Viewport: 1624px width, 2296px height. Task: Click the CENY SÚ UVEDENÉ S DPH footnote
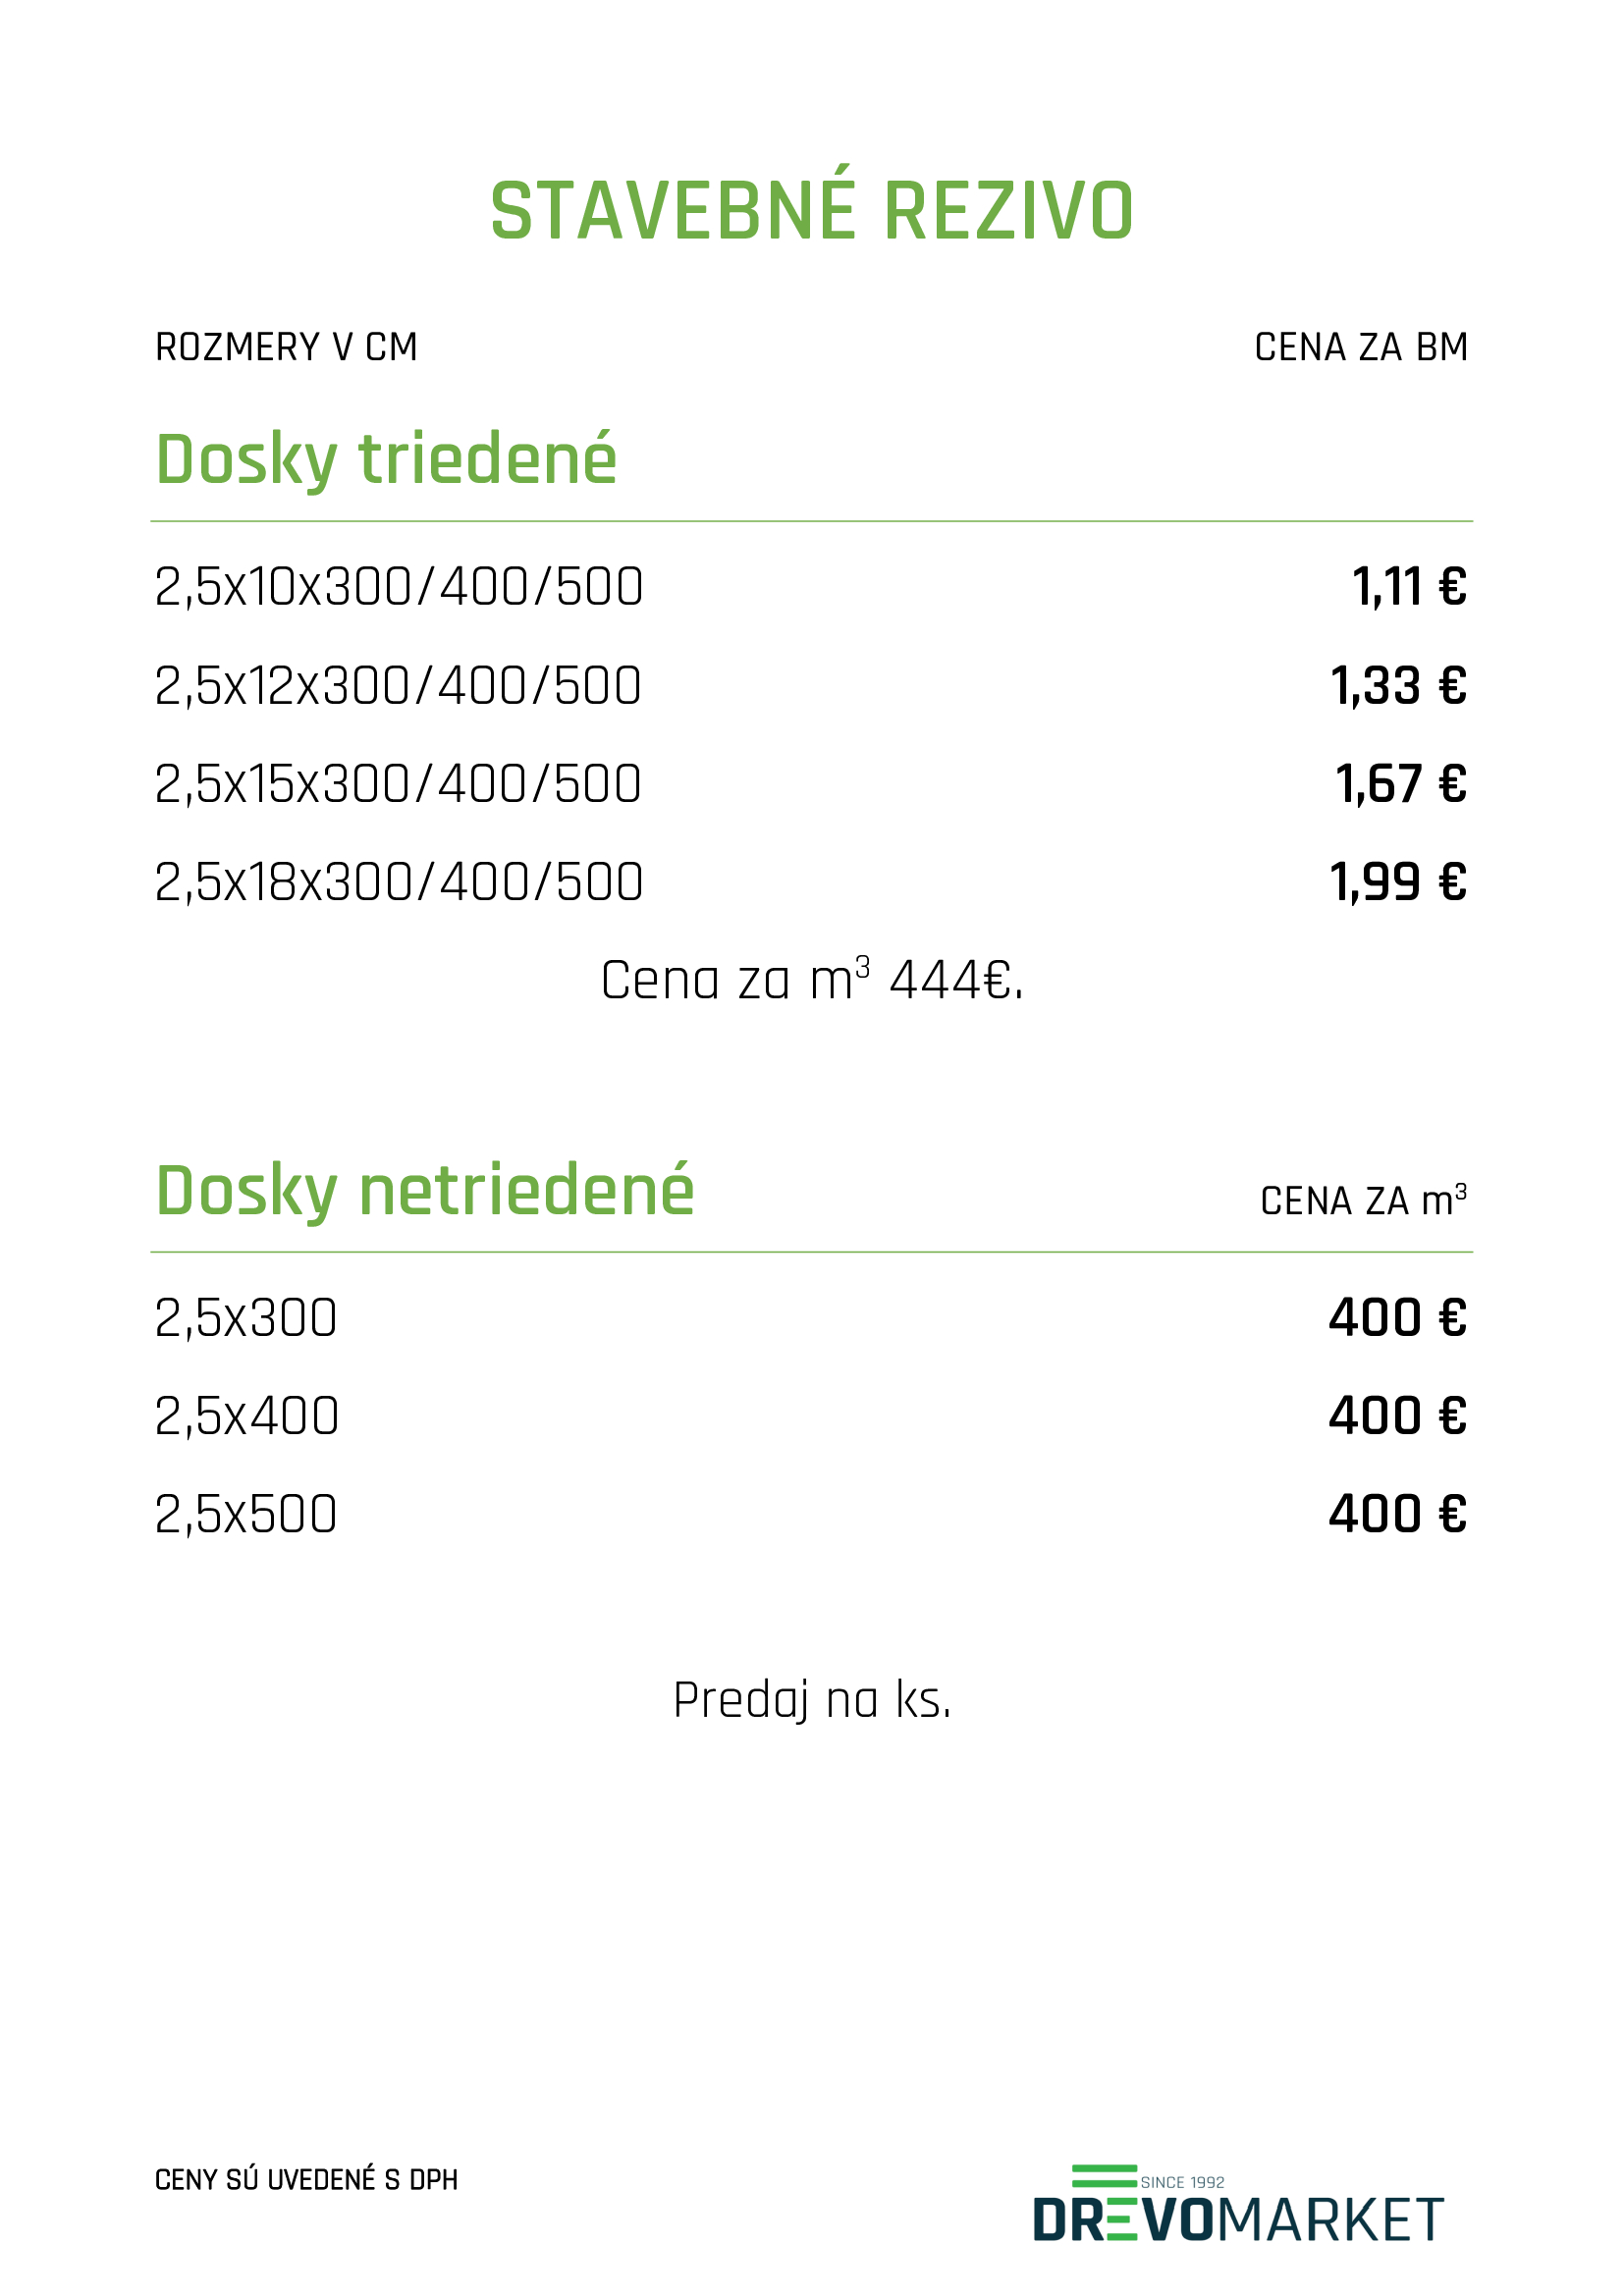coord(306,2179)
